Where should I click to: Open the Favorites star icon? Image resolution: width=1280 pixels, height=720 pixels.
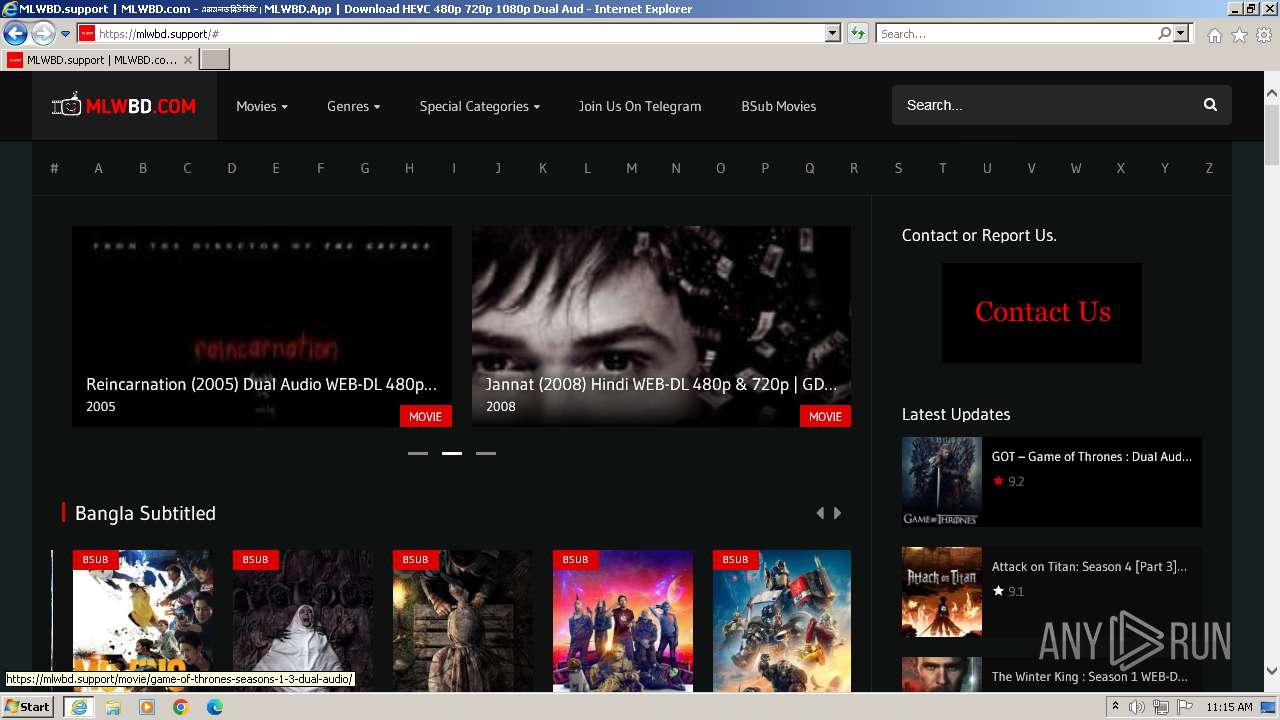point(1239,35)
